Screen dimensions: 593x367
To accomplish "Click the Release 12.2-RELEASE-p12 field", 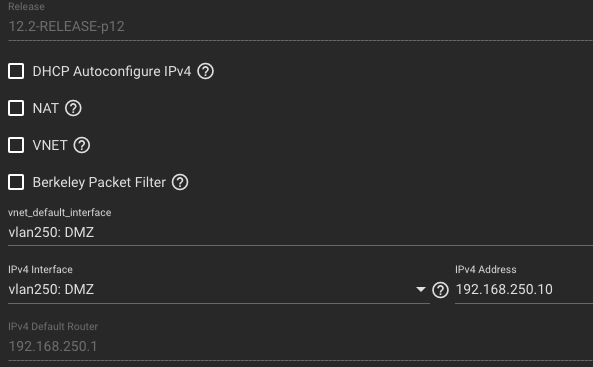I will click(300, 26).
